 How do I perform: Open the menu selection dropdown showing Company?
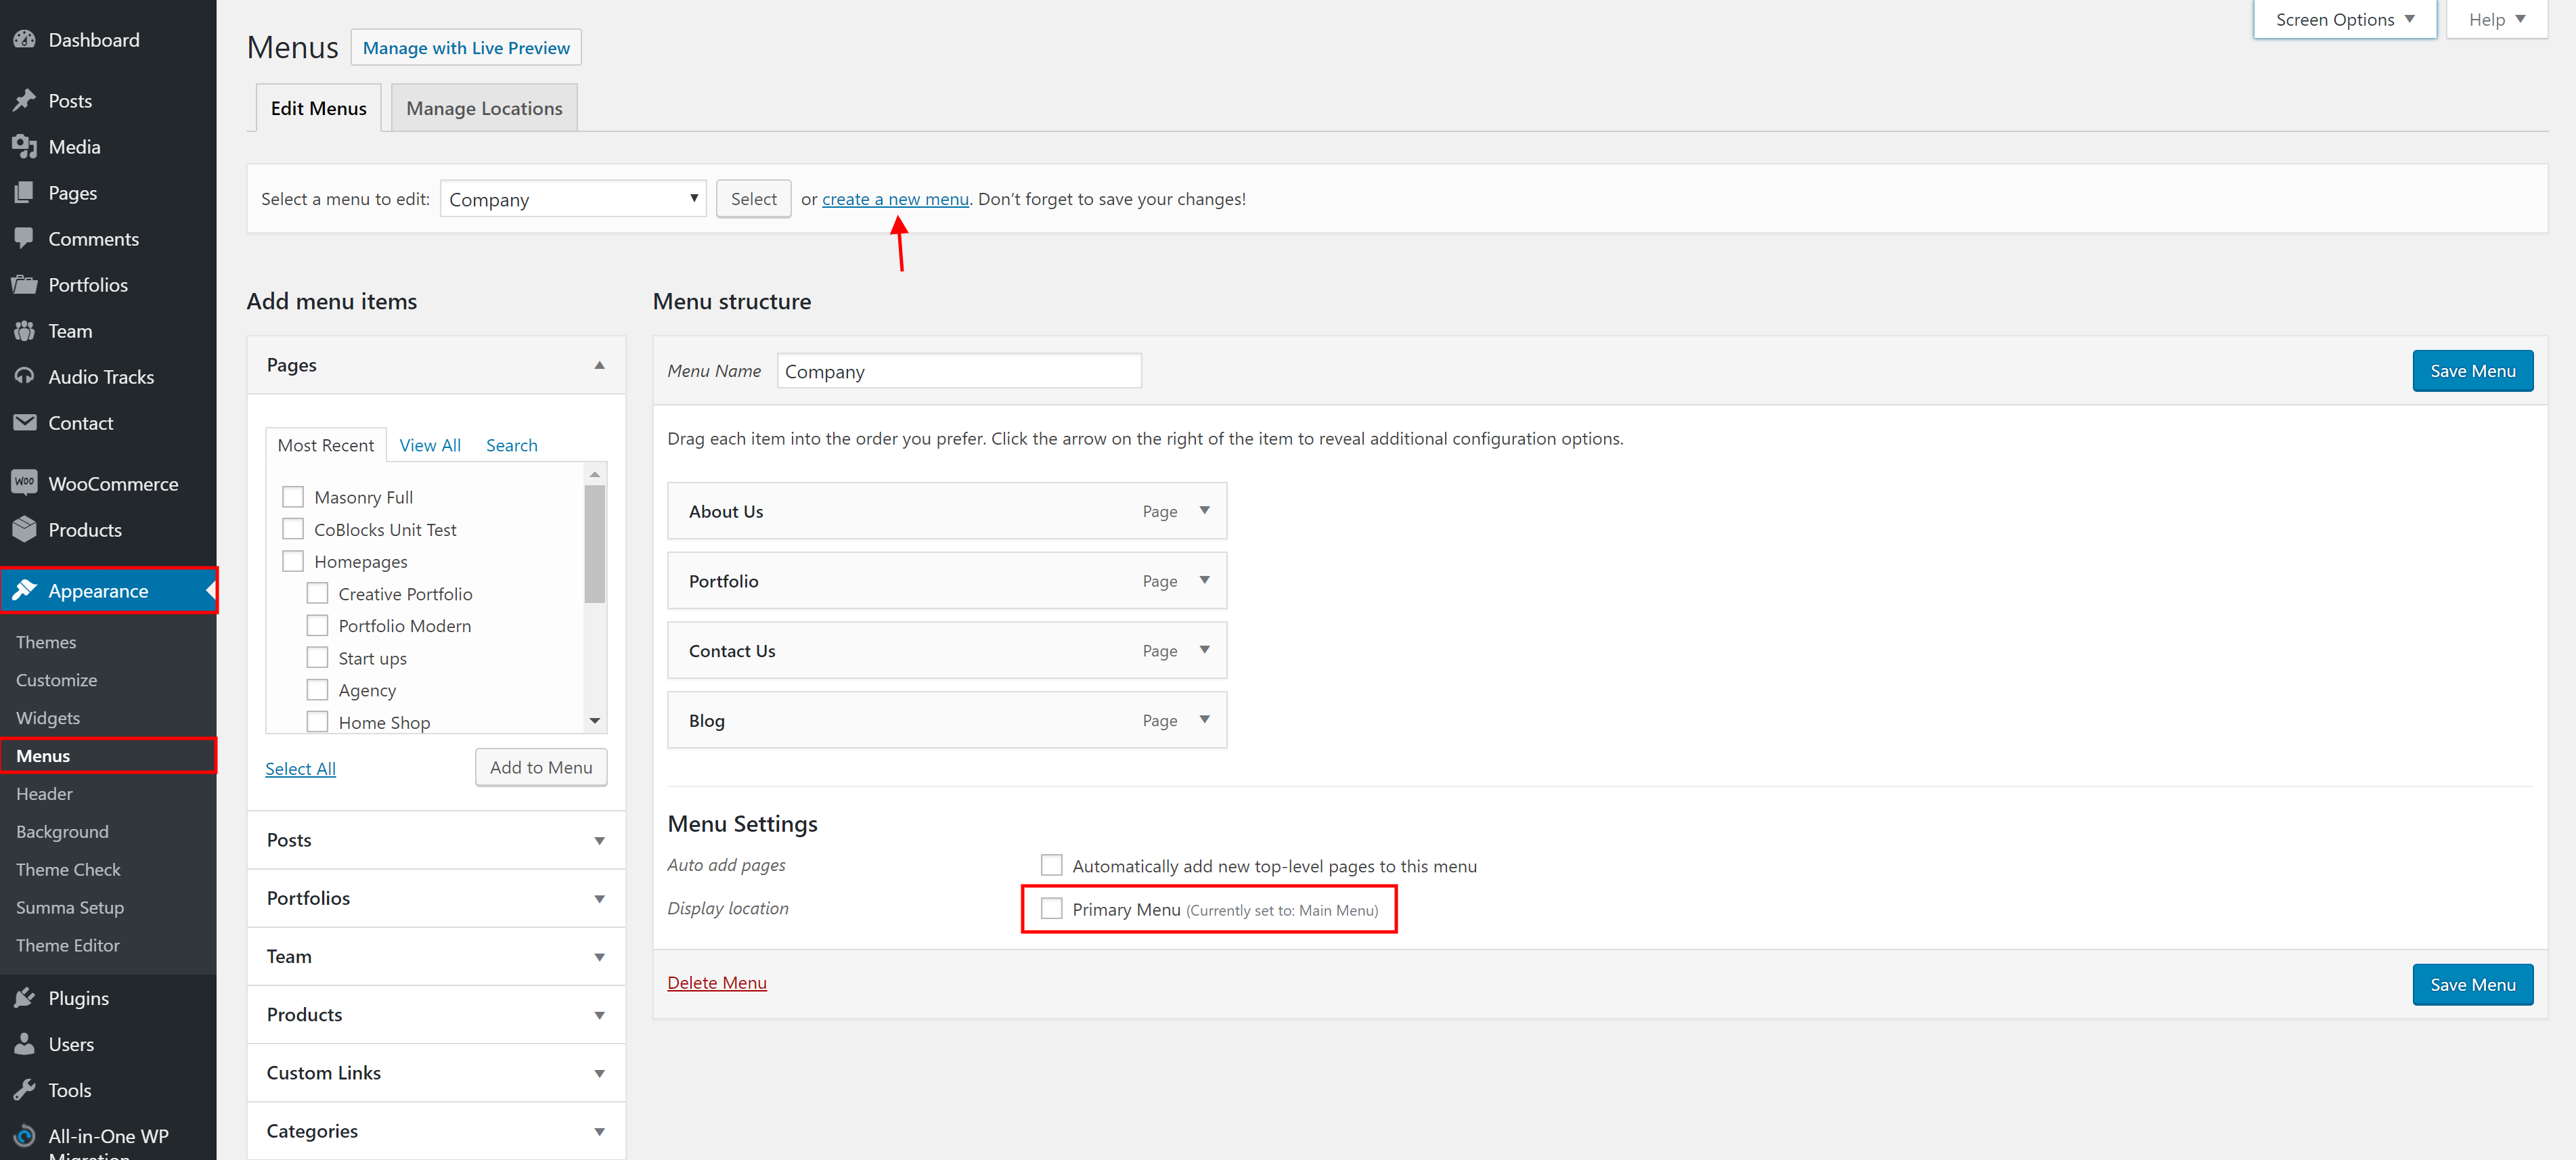coord(573,199)
